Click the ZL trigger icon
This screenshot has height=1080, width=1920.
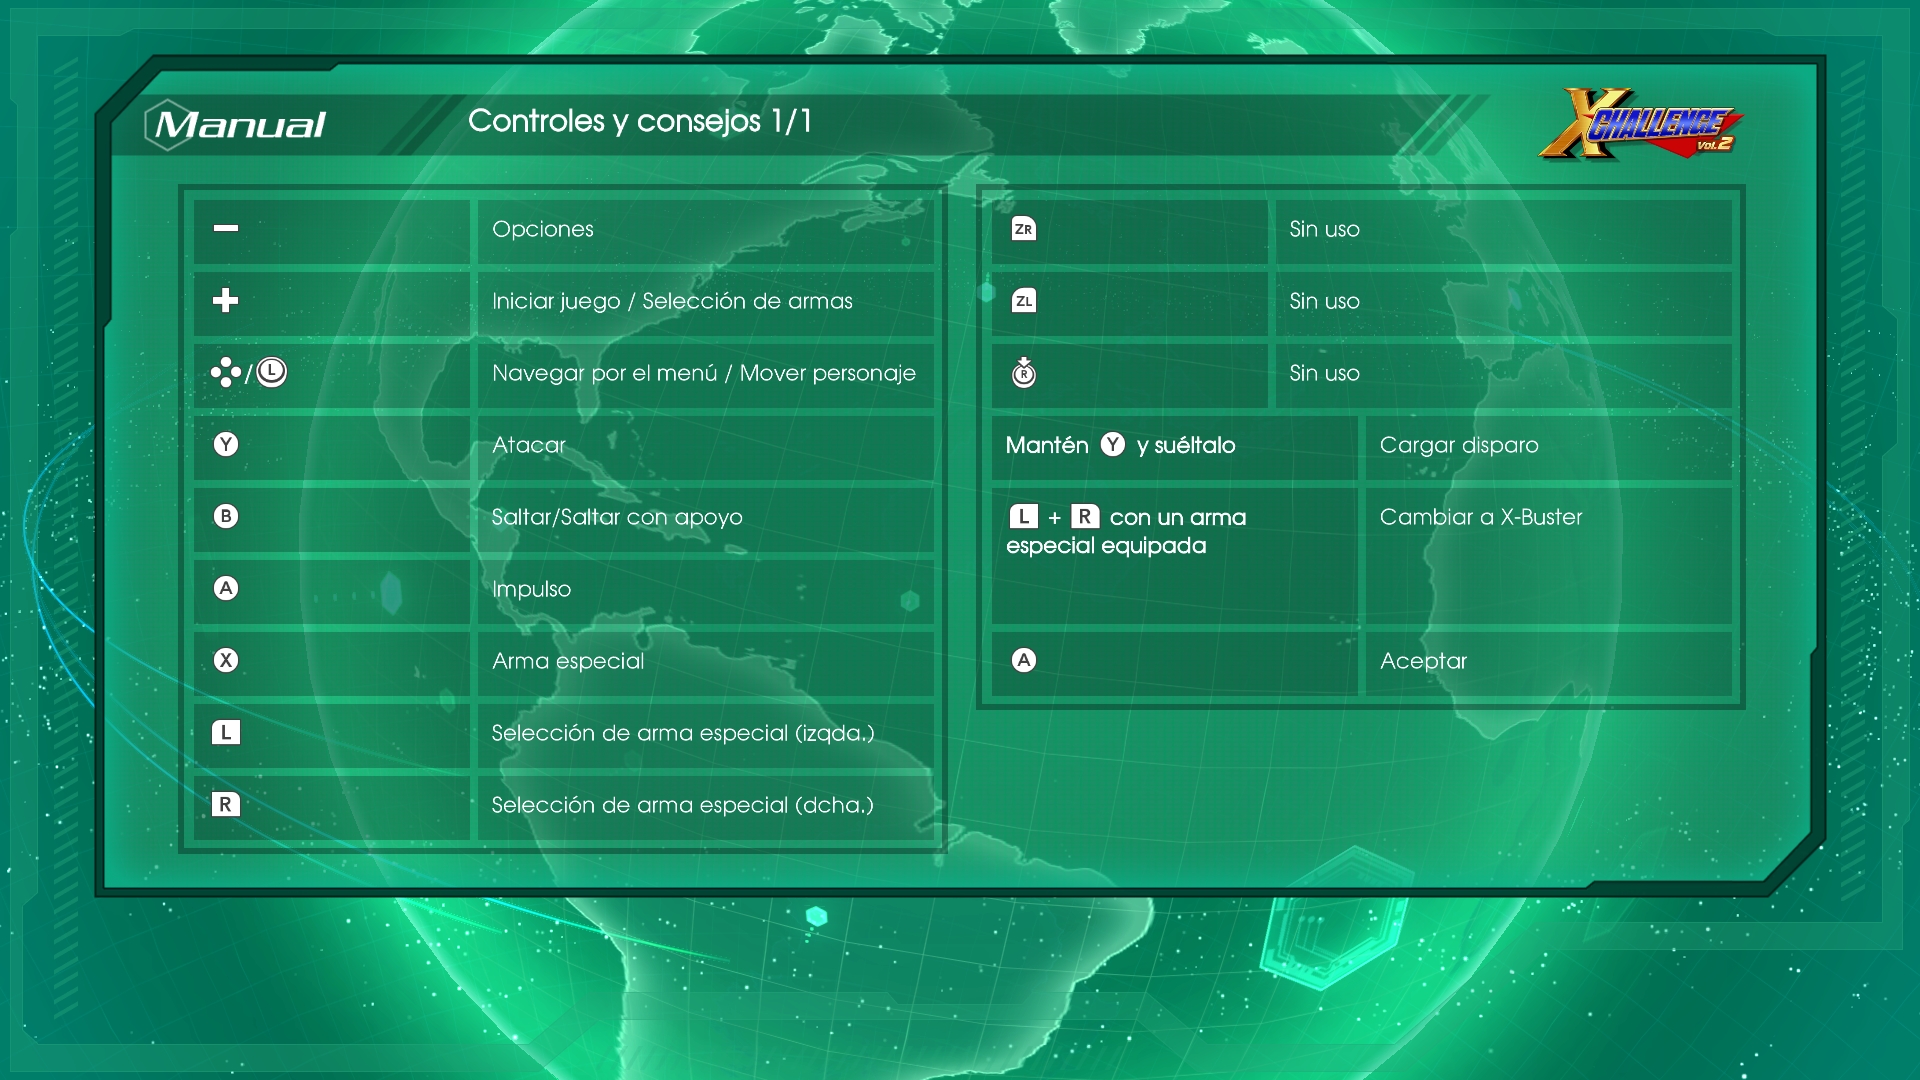pos(1023,301)
